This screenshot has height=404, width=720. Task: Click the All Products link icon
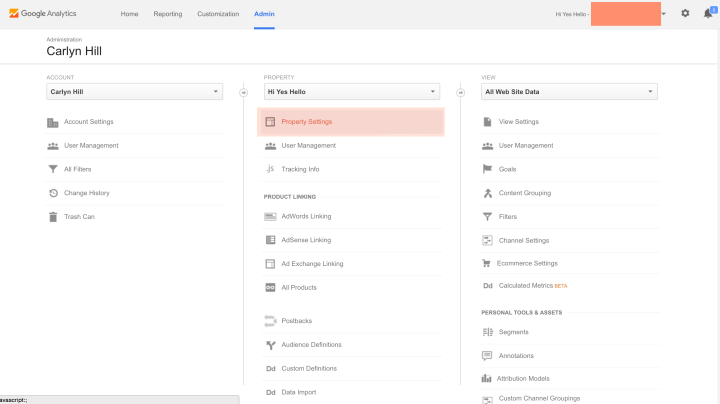(x=270, y=287)
